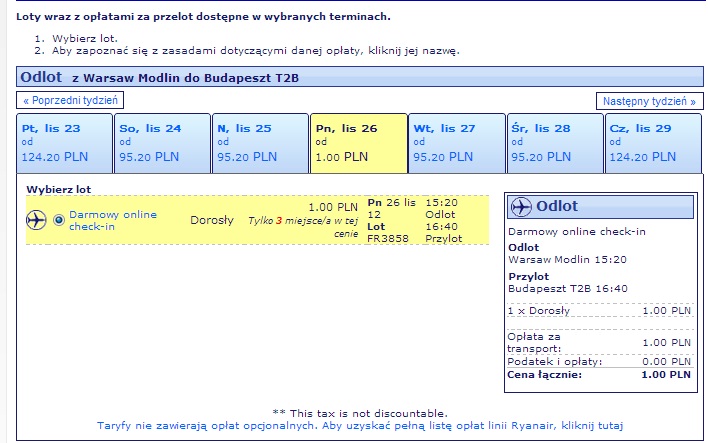Click the 15:20 Odlot departure time
The image size is (708, 443).
pos(441,209)
